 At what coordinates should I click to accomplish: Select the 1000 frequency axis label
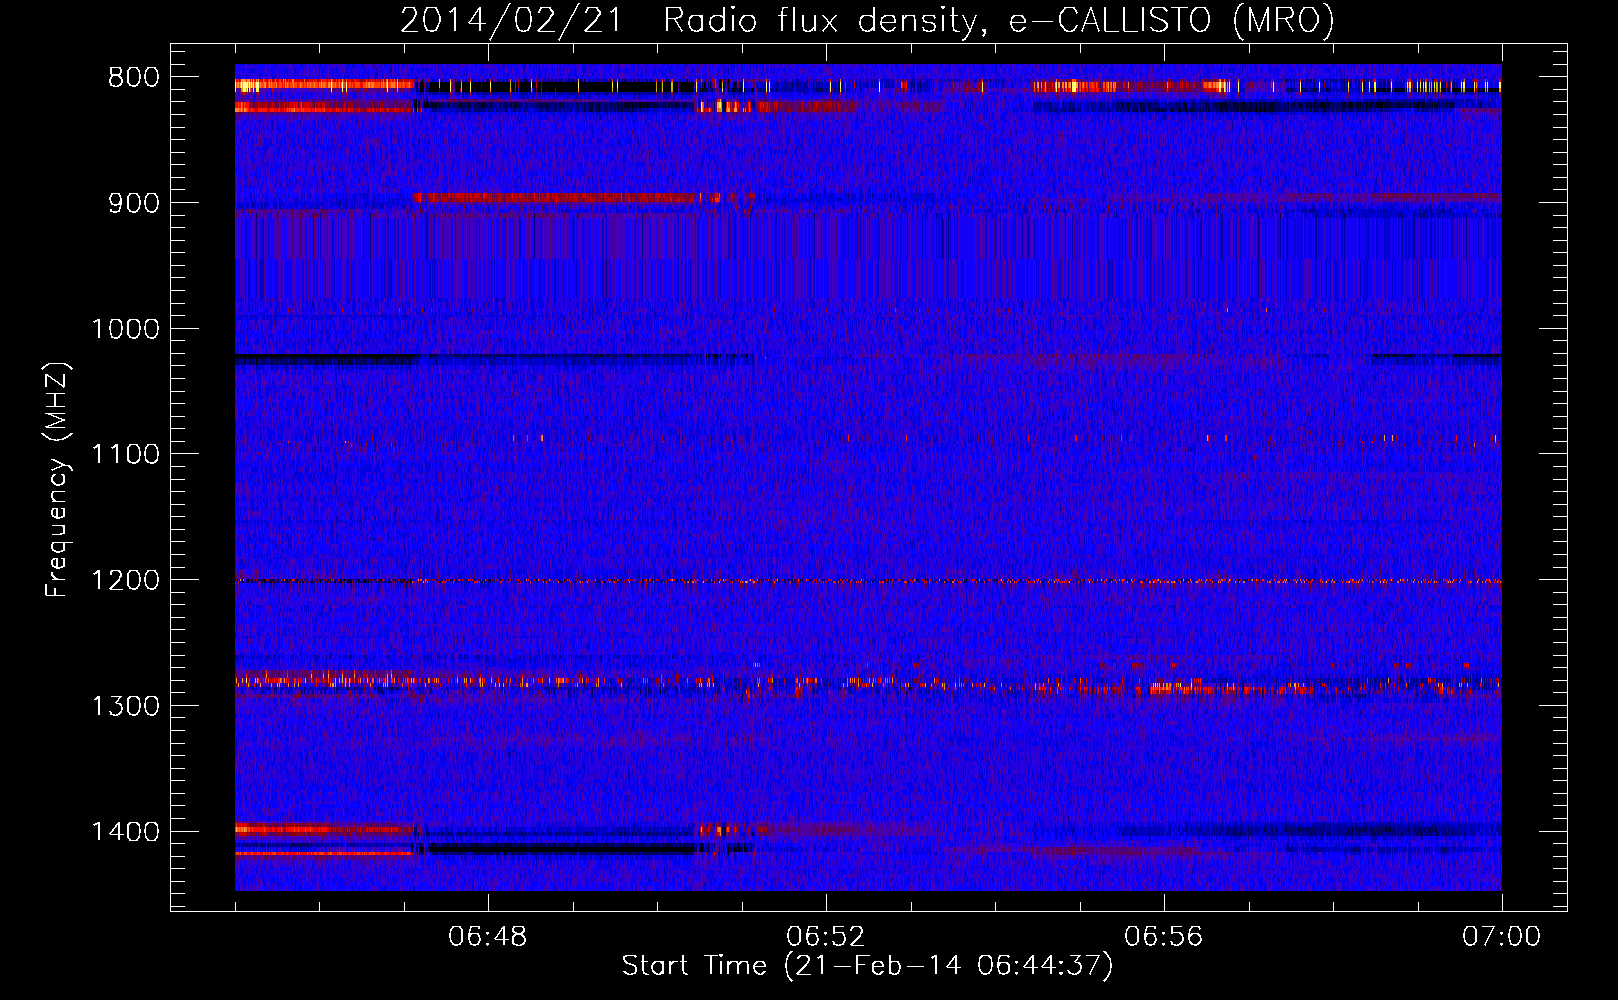[x=125, y=329]
